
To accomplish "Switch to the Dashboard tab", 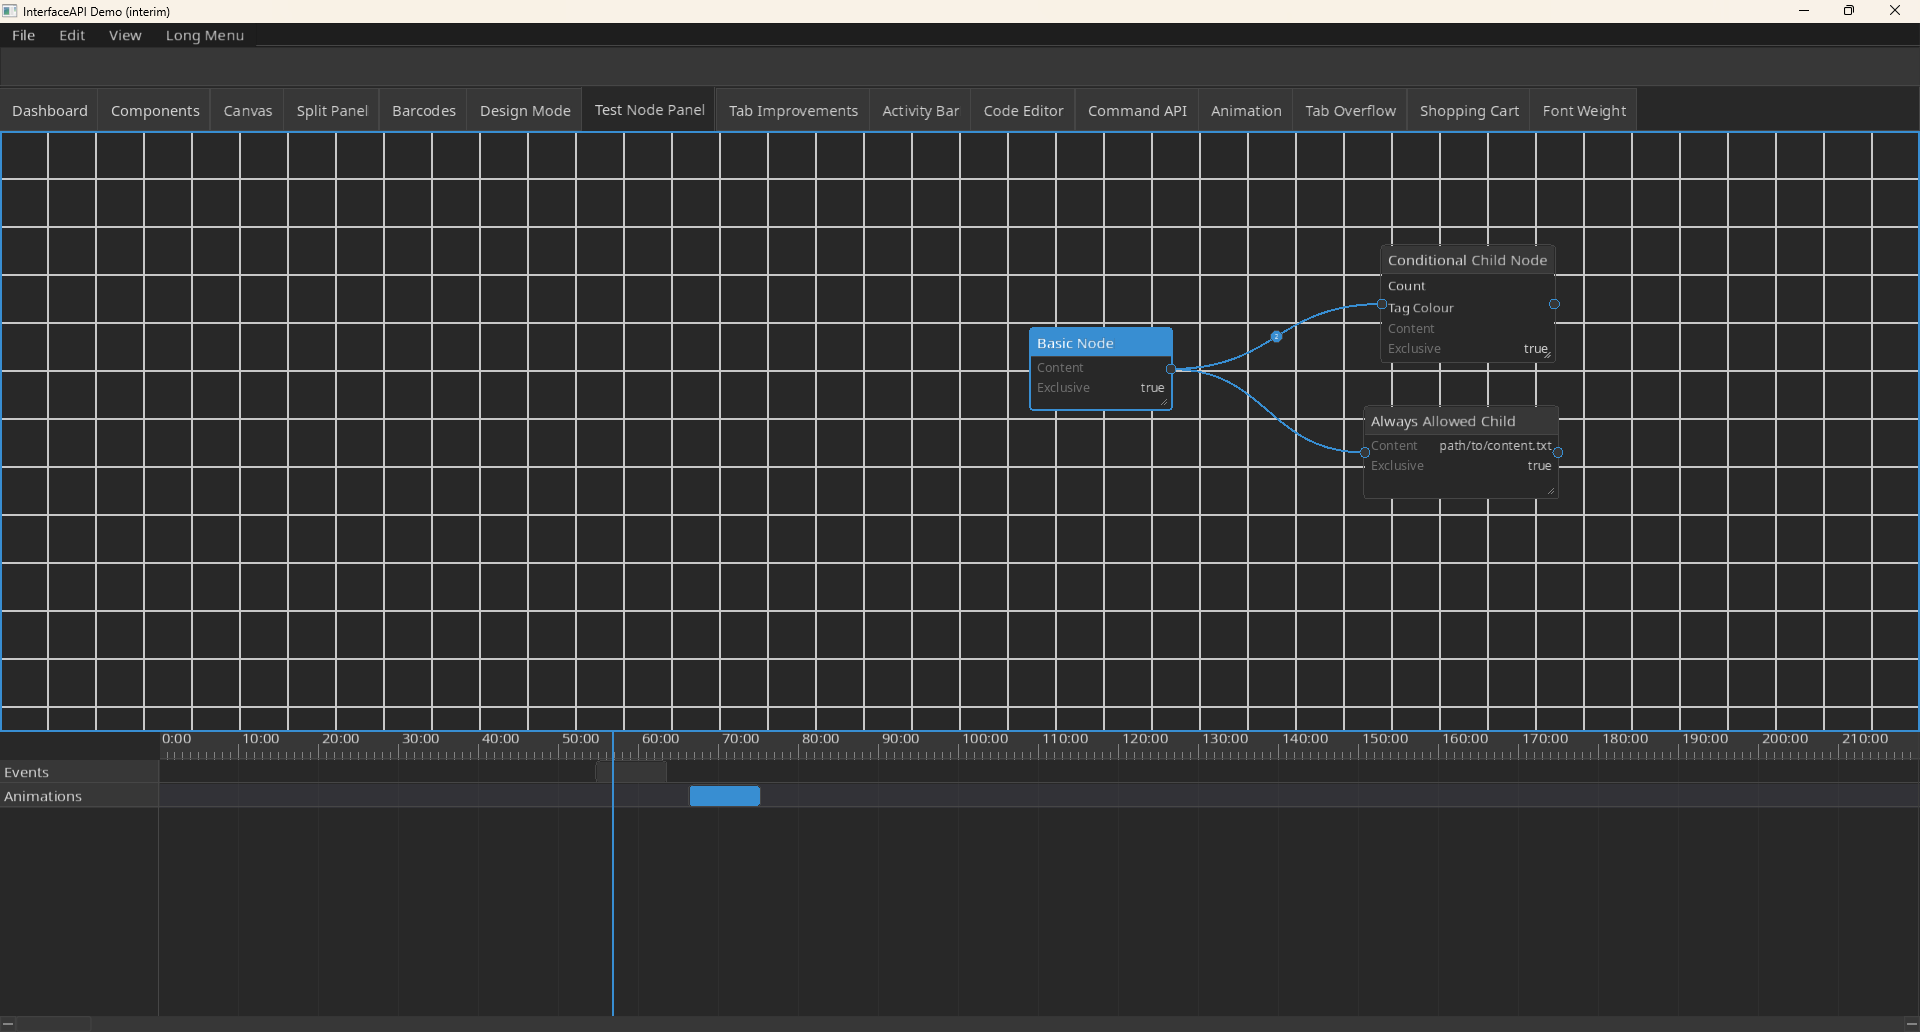I will coord(50,111).
